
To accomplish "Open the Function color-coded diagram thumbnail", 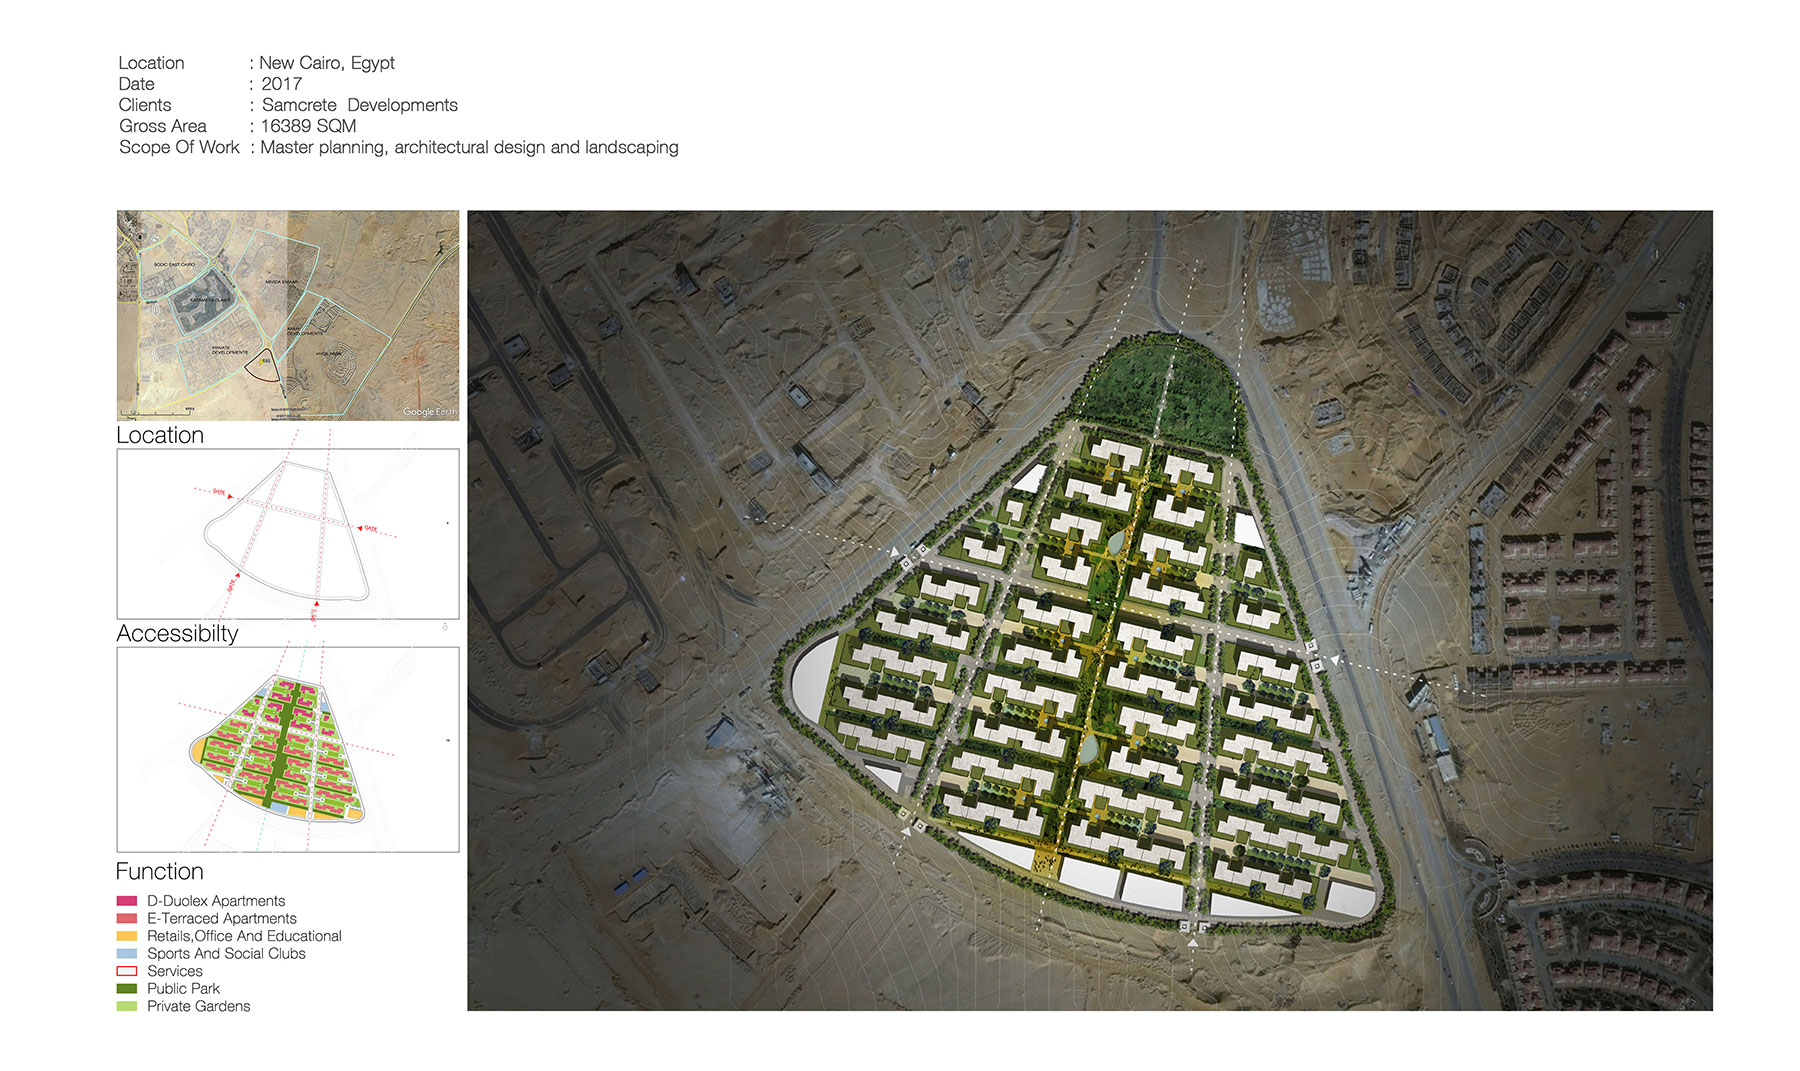I will point(288,749).
